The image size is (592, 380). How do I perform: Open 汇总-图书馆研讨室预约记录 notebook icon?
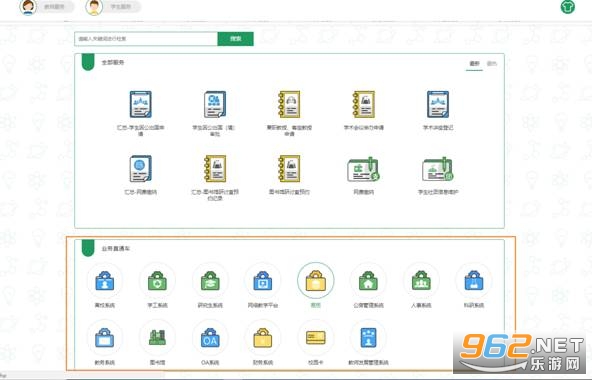(214, 169)
